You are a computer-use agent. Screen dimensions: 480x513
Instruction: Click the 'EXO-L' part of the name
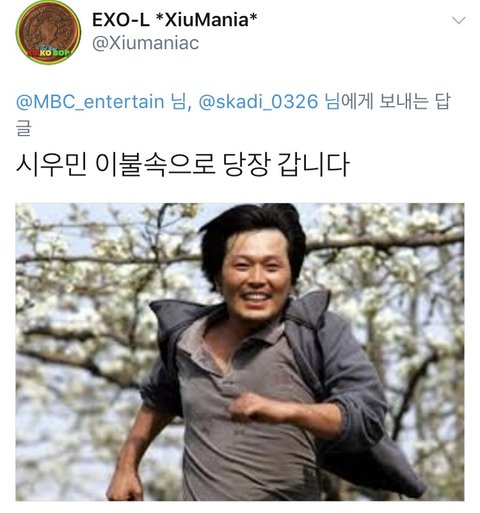point(121,20)
